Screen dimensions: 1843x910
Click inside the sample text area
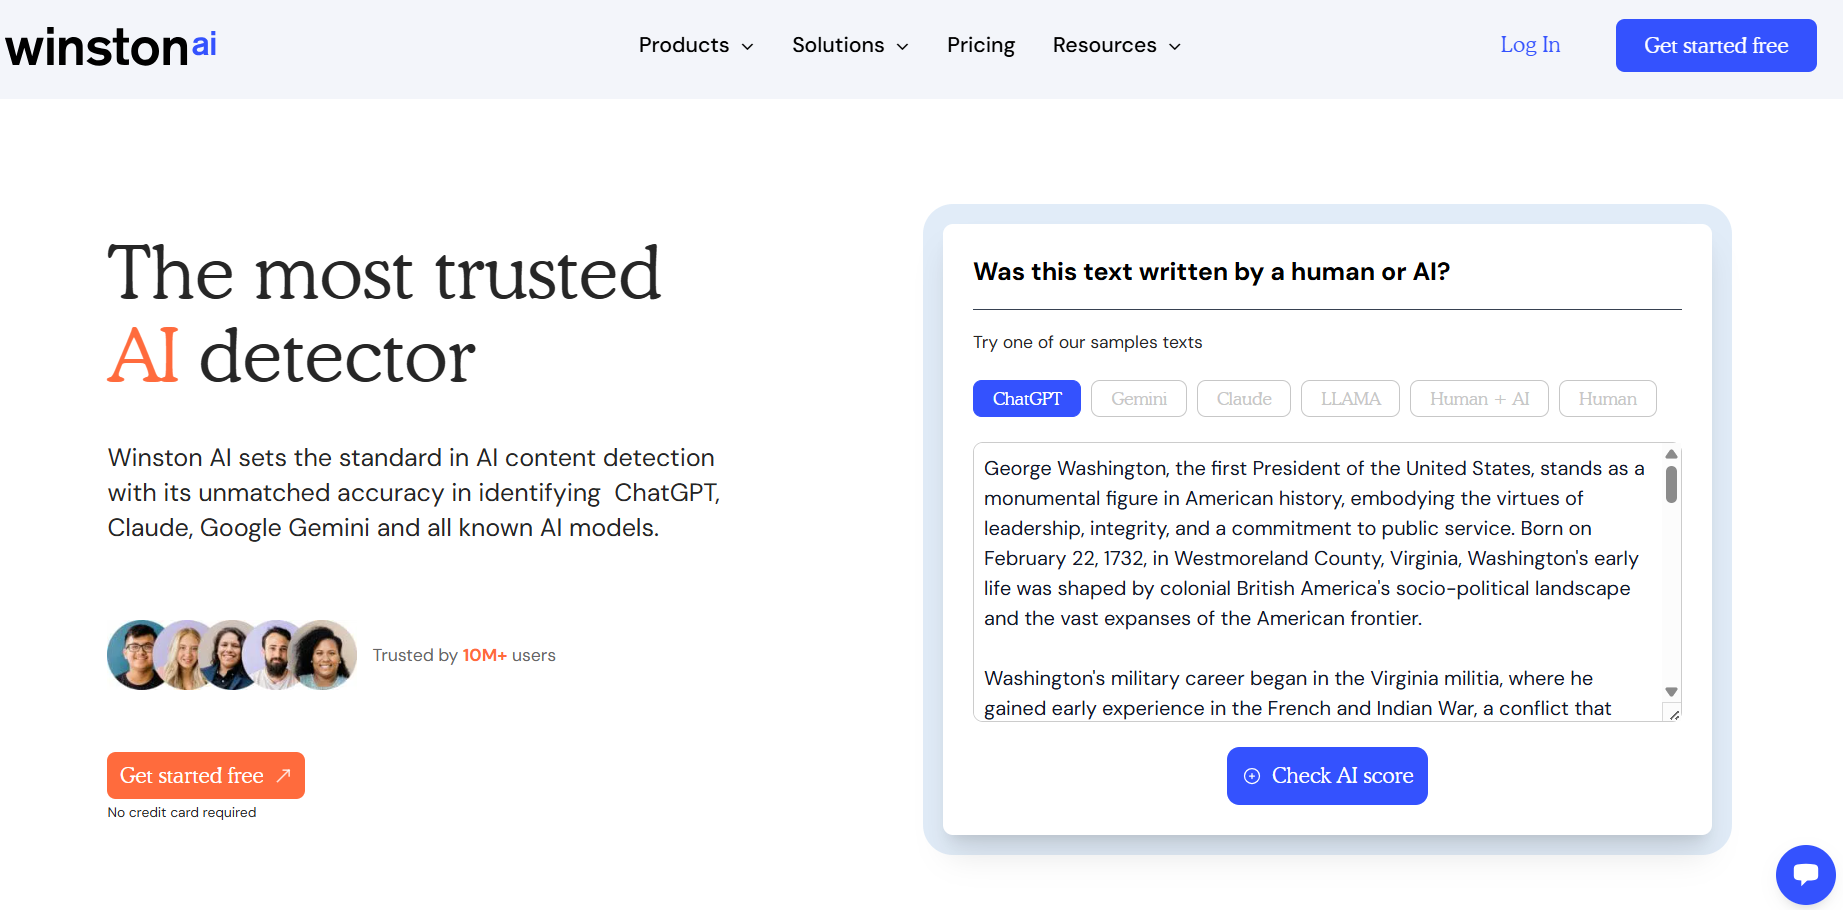1310,580
